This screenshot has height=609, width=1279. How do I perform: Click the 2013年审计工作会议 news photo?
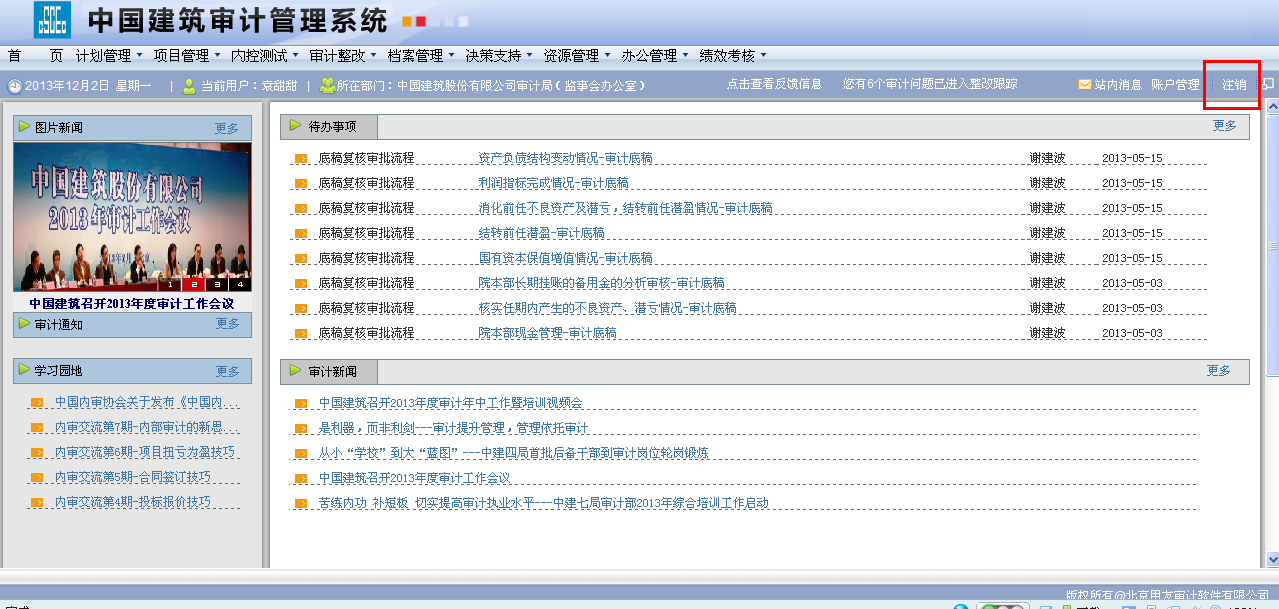[x=132, y=216]
